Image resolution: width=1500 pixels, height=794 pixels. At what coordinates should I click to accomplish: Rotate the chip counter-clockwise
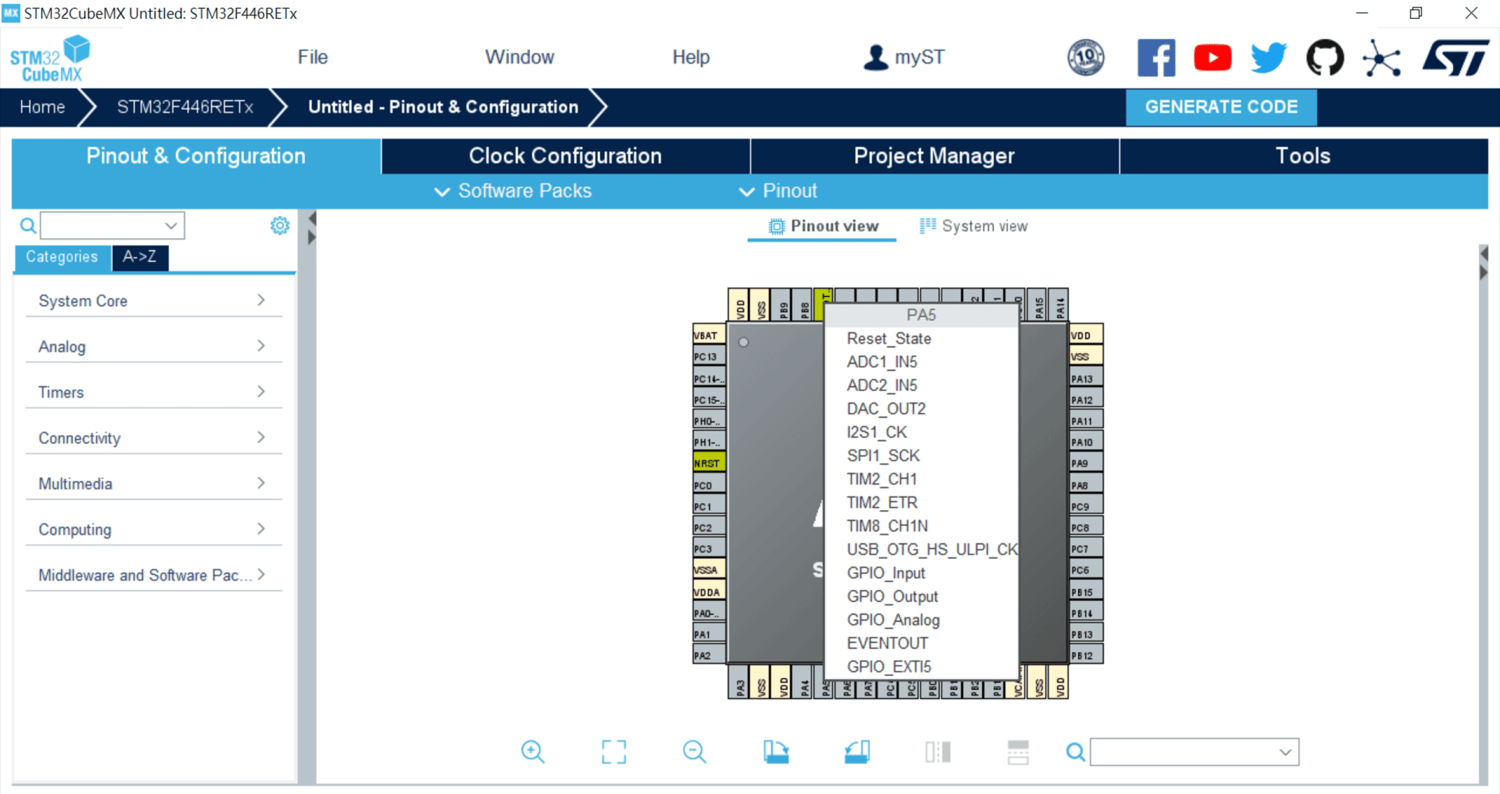(x=857, y=752)
